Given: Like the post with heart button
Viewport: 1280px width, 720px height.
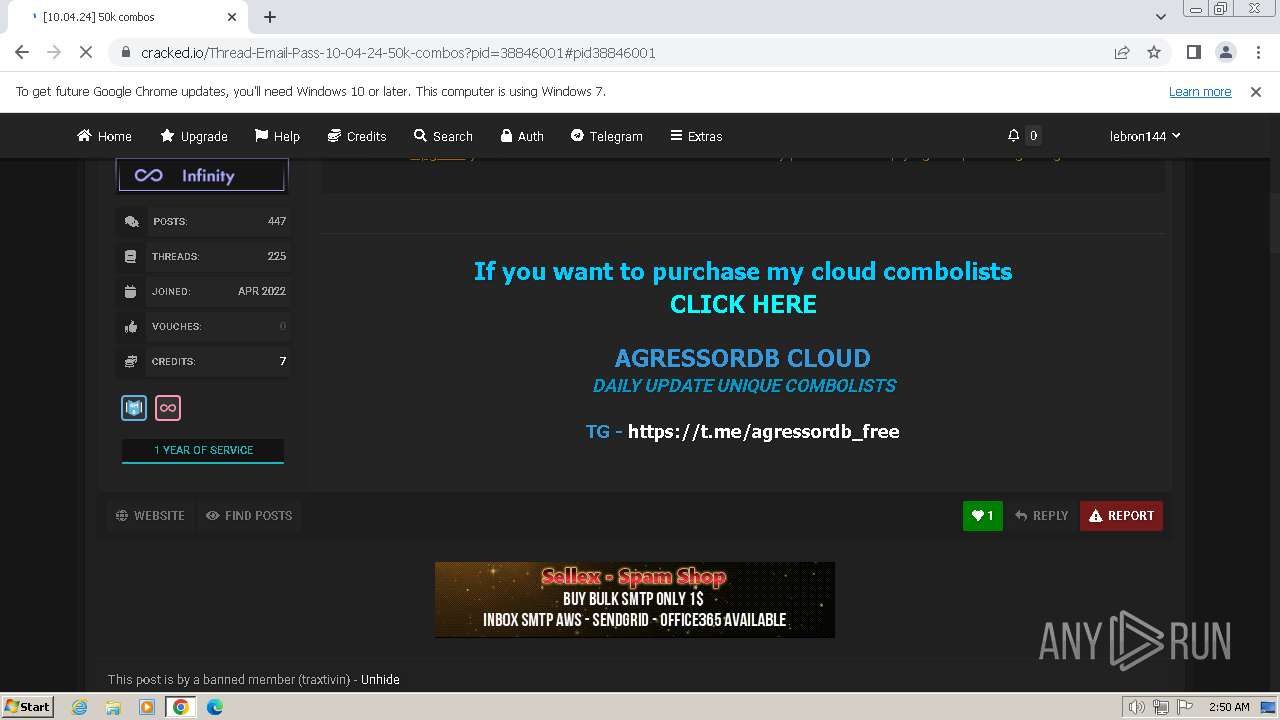Looking at the screenshot, I should [983, 515].
